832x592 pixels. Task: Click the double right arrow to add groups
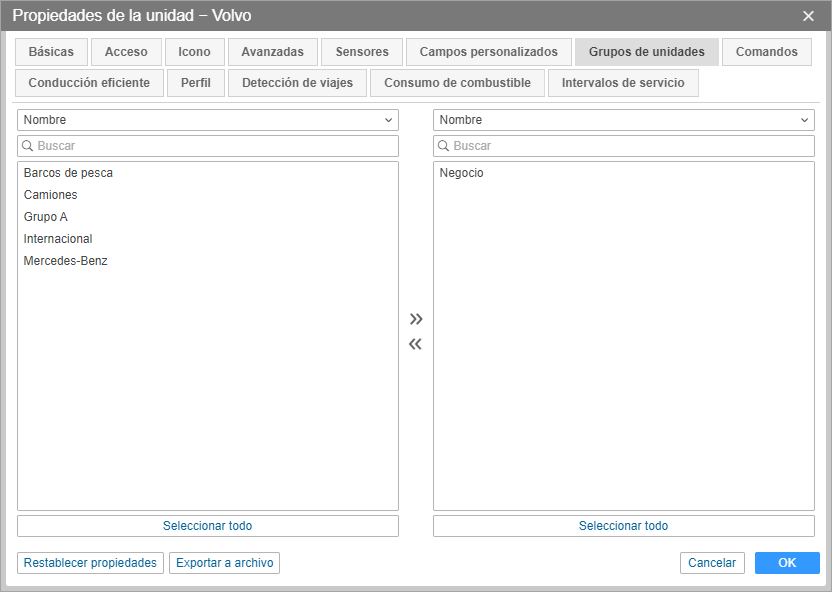coord(416,319)
